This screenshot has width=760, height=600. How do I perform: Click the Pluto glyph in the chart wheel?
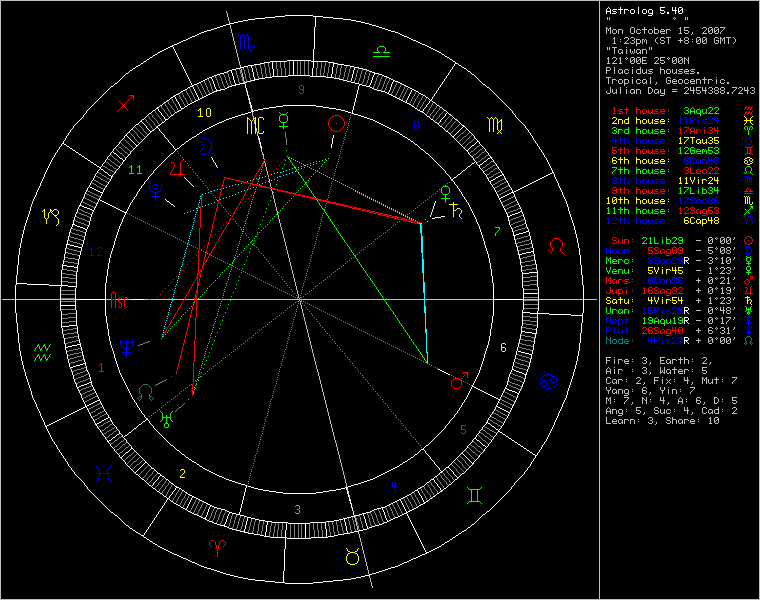[156, 190]
